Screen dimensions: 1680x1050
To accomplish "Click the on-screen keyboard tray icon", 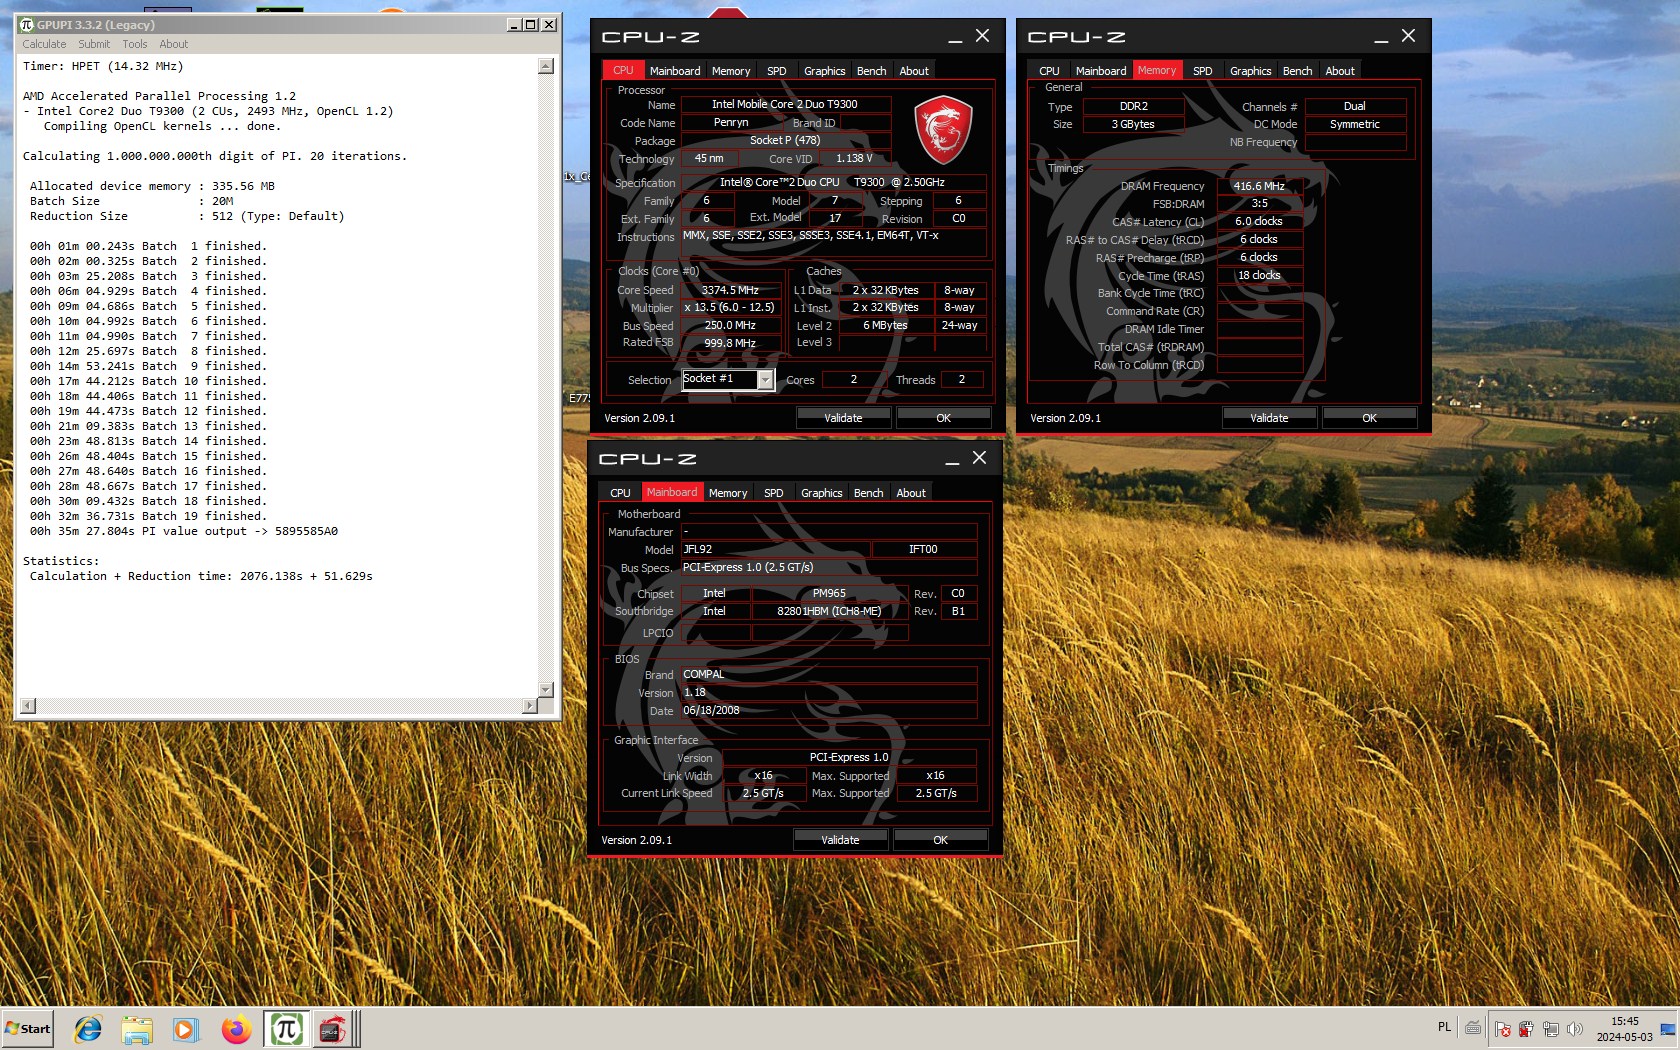I will (1473, 1027).
